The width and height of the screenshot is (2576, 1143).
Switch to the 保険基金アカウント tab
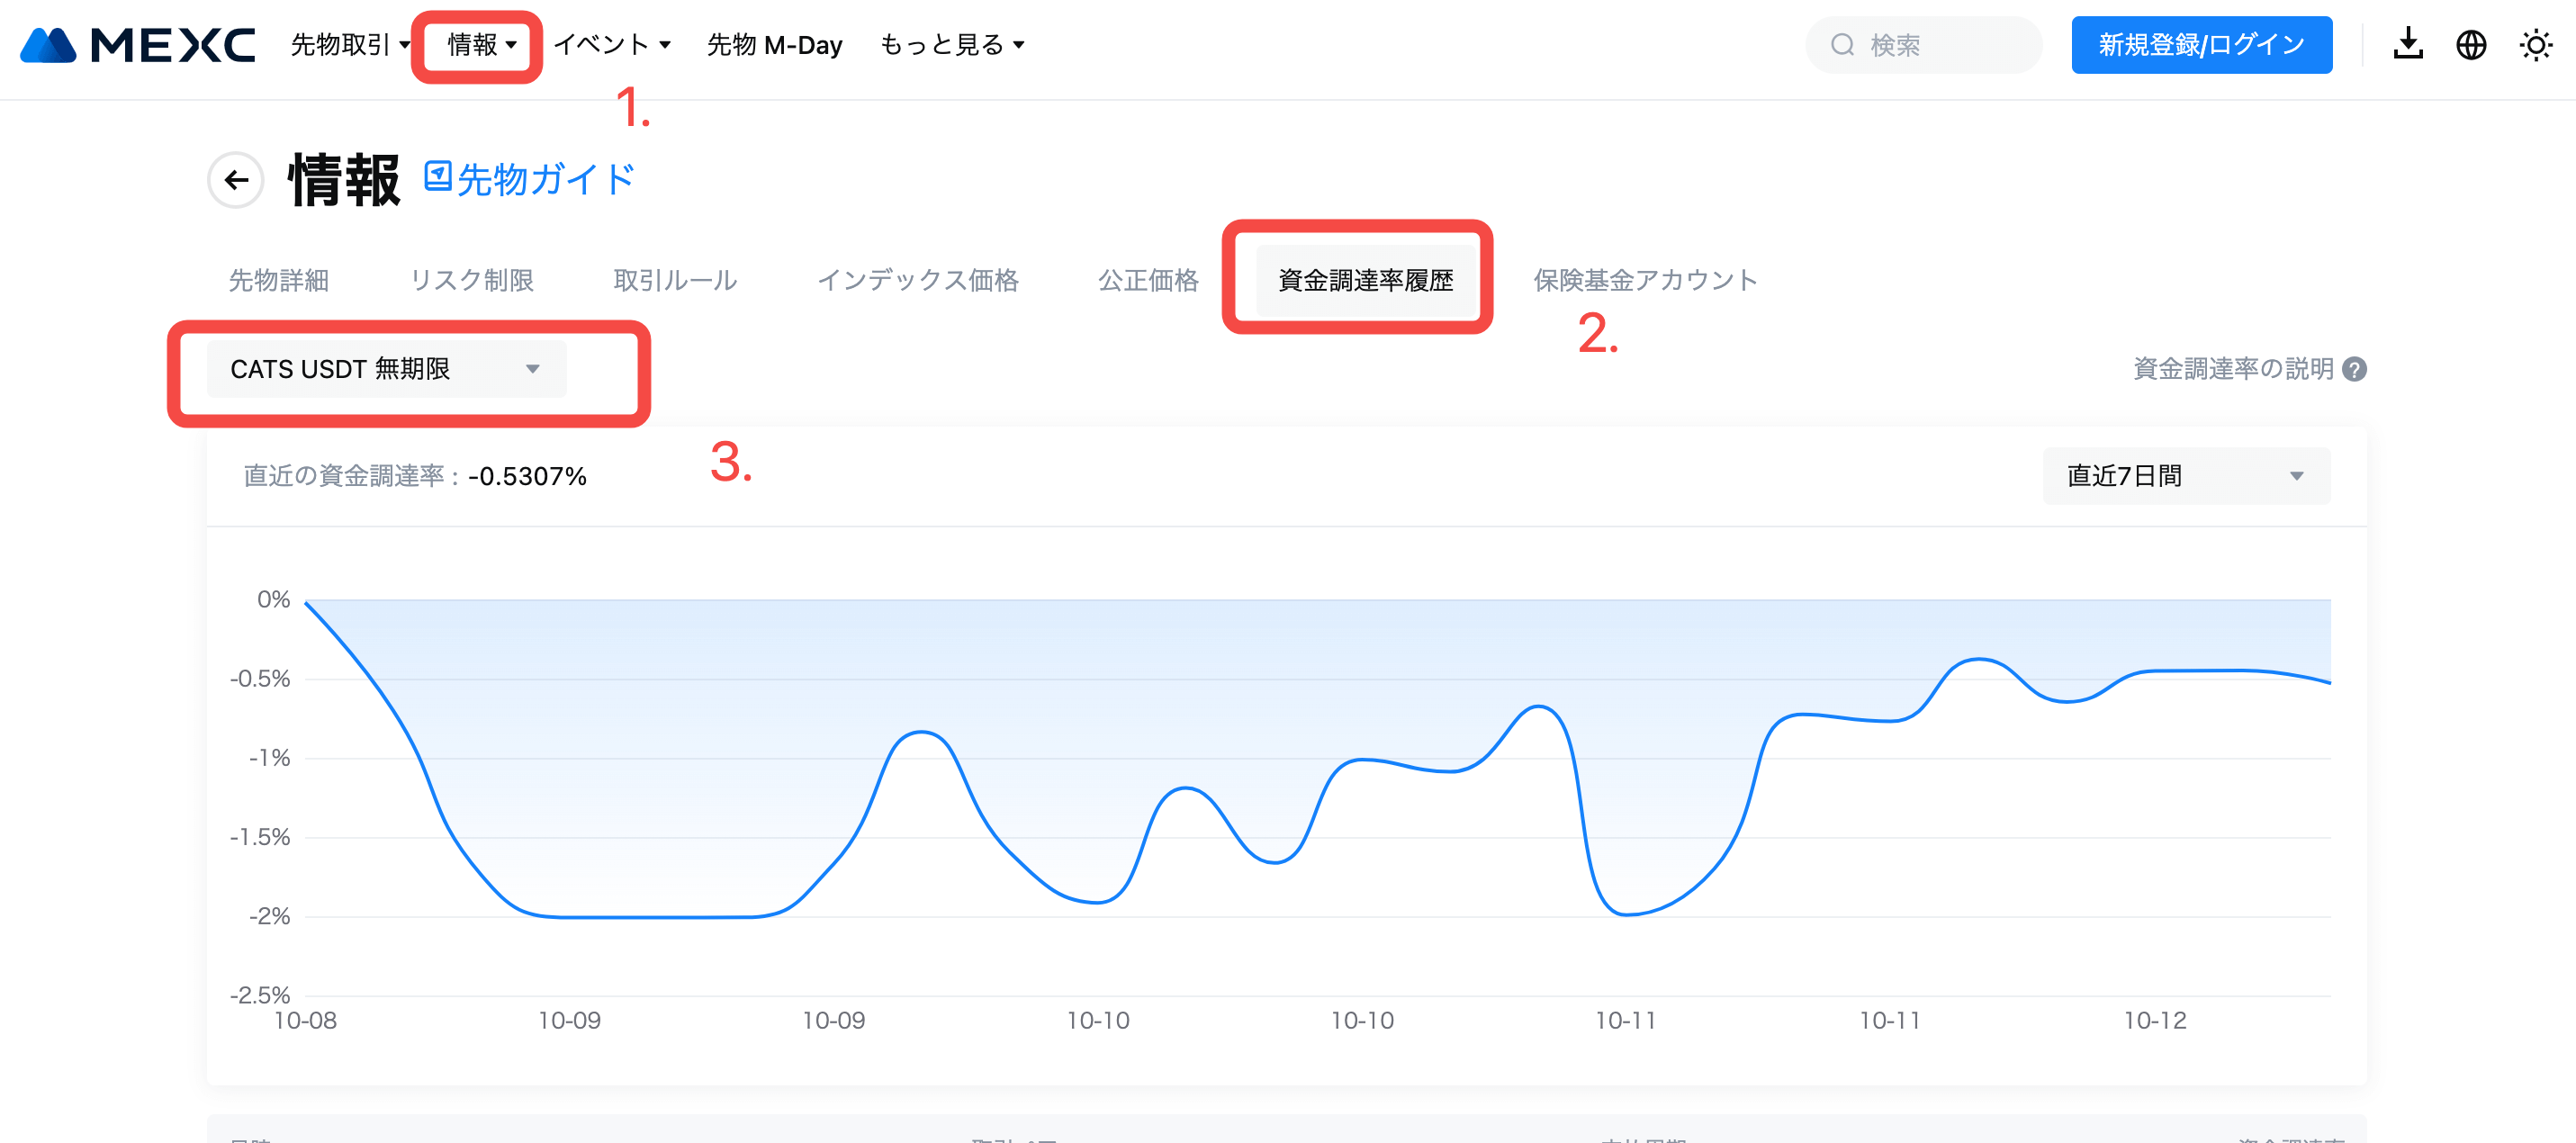[x=1645, y=281]
